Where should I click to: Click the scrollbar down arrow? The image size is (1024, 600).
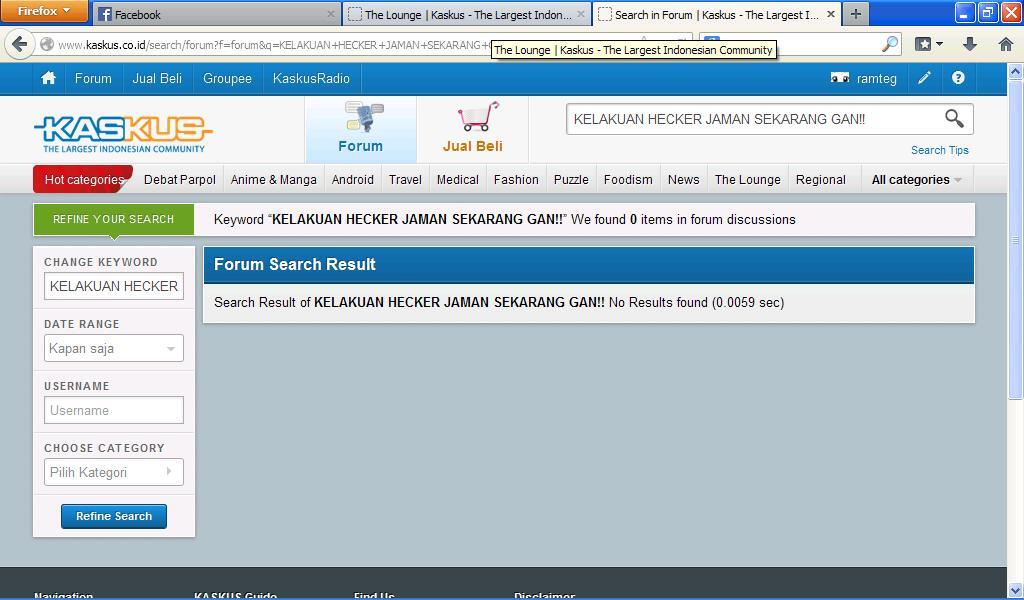(1016, 590)
